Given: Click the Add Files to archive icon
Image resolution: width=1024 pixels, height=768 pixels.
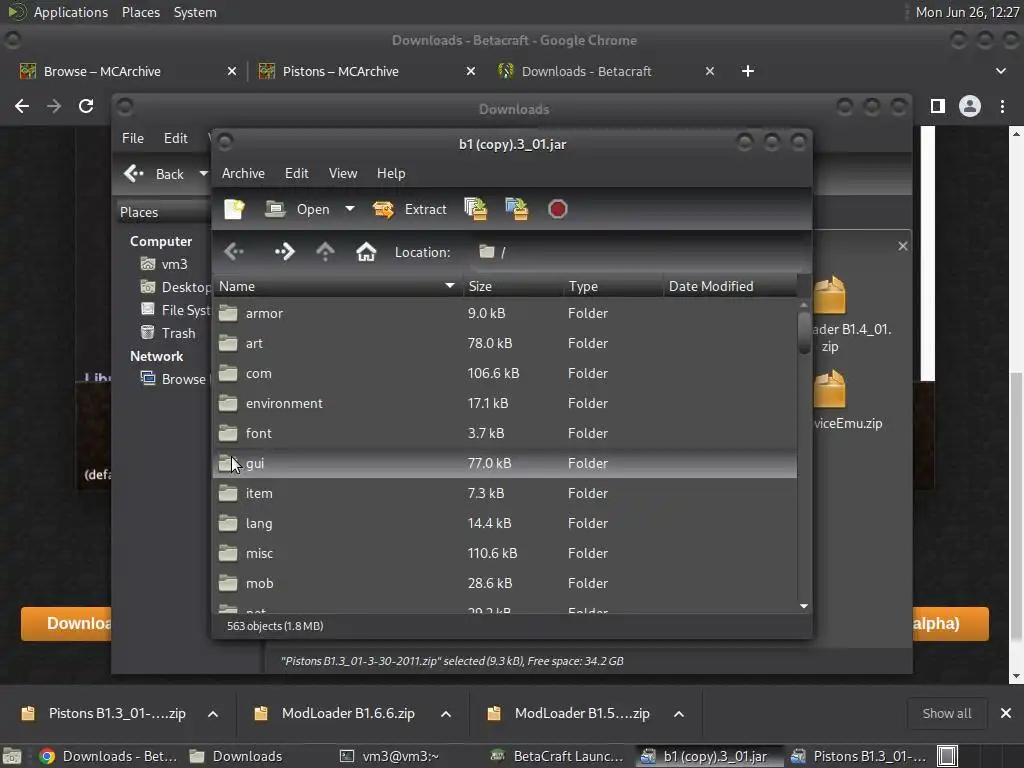Looking at the screenshot, I should coord(475,209).
